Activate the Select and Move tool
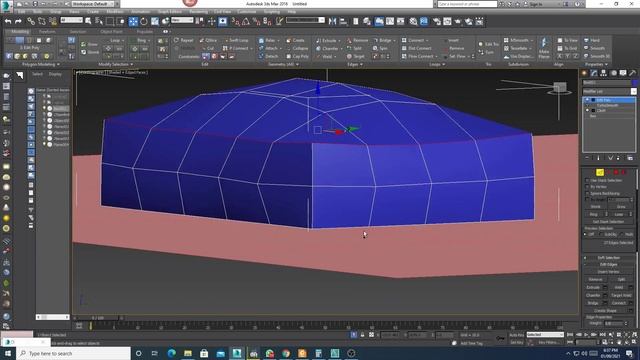Screen dimensions: 640x360 tap(133, 21)
